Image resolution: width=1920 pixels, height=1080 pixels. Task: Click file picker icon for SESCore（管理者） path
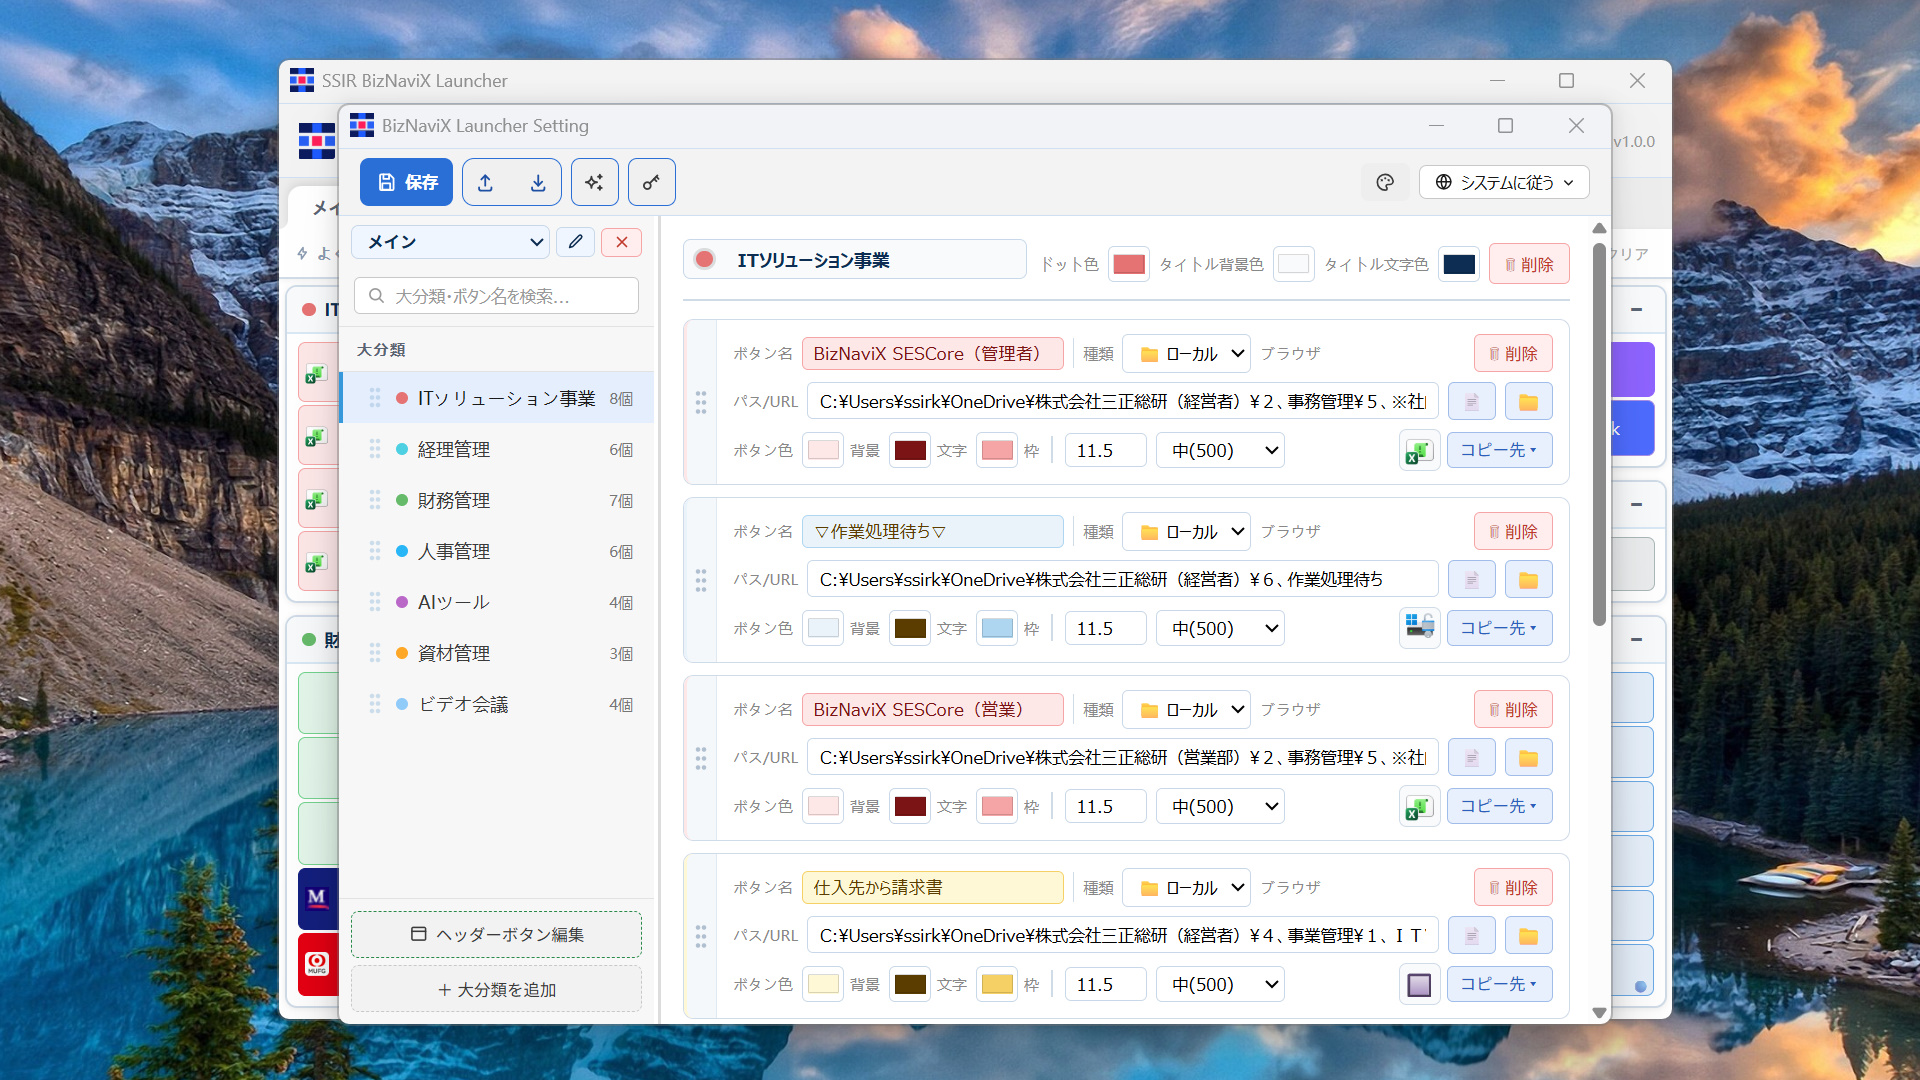(1472, 401)
